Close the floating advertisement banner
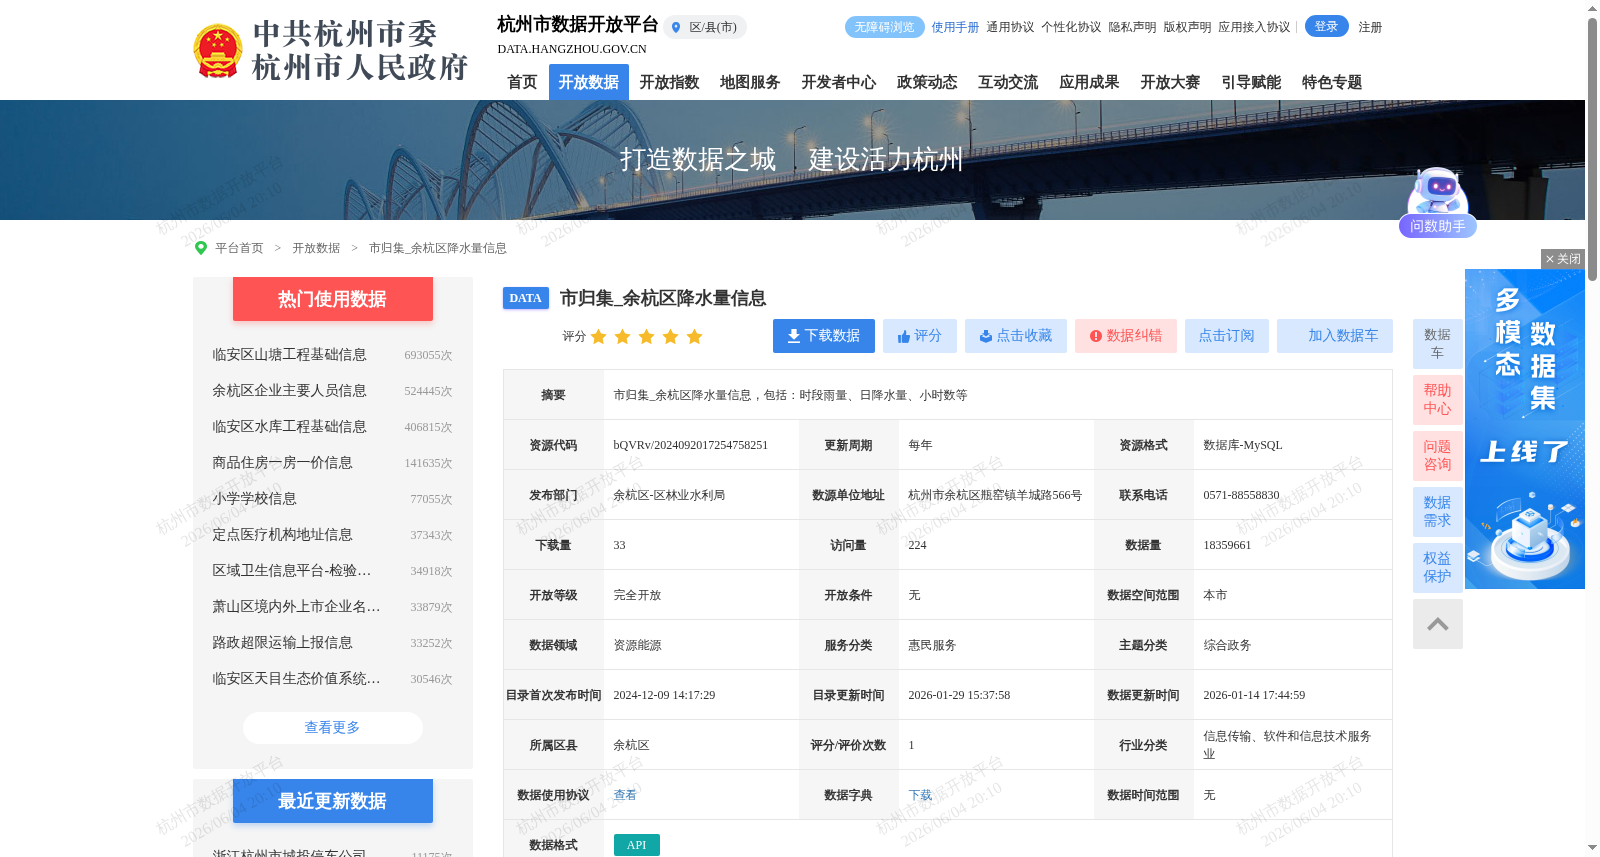Viewport: 1600px width, 857px height. click(1563, 259)
